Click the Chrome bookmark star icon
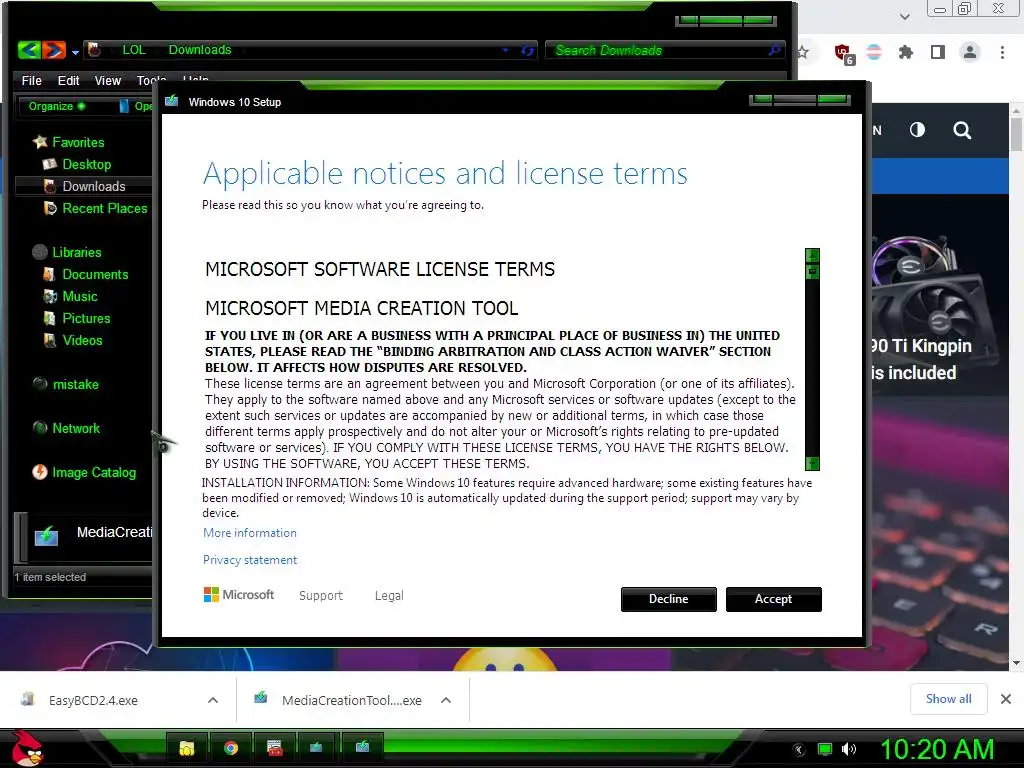1024x768 pixels. click(x=803, y=52)
